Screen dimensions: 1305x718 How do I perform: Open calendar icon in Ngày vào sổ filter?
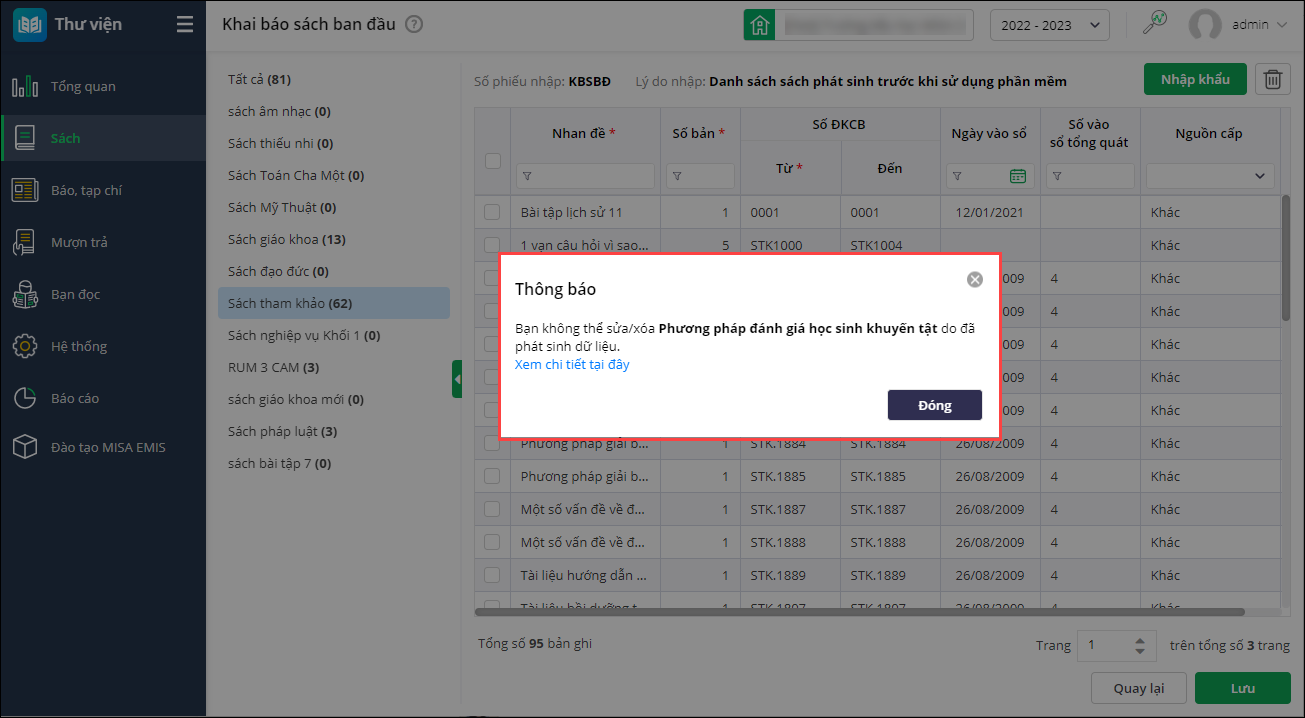1018,176
